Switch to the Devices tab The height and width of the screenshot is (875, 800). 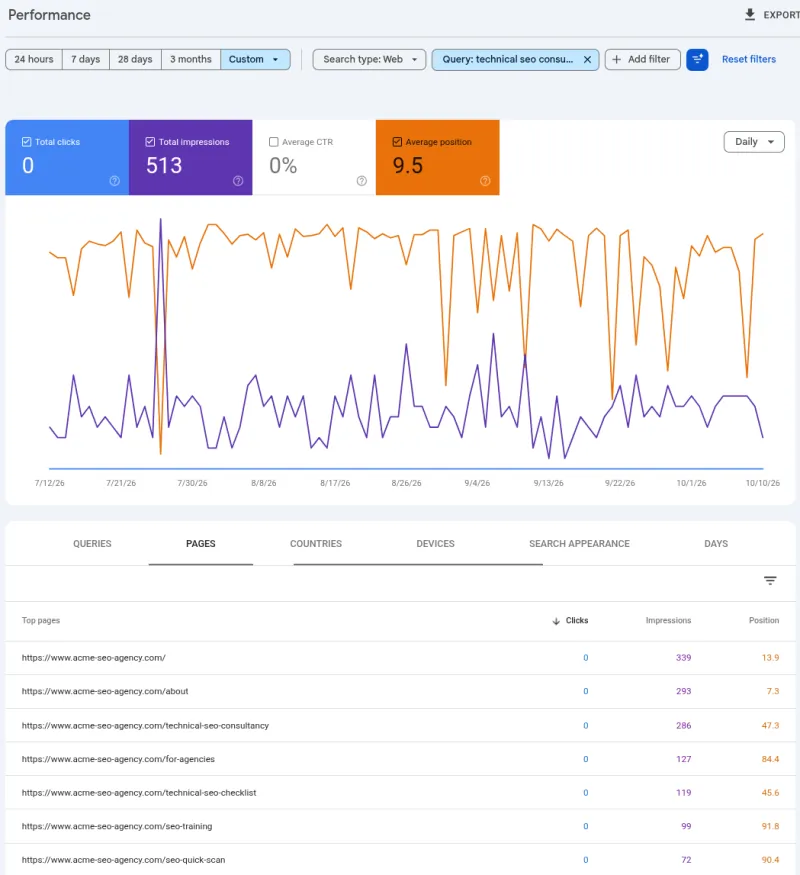[435, 544]
